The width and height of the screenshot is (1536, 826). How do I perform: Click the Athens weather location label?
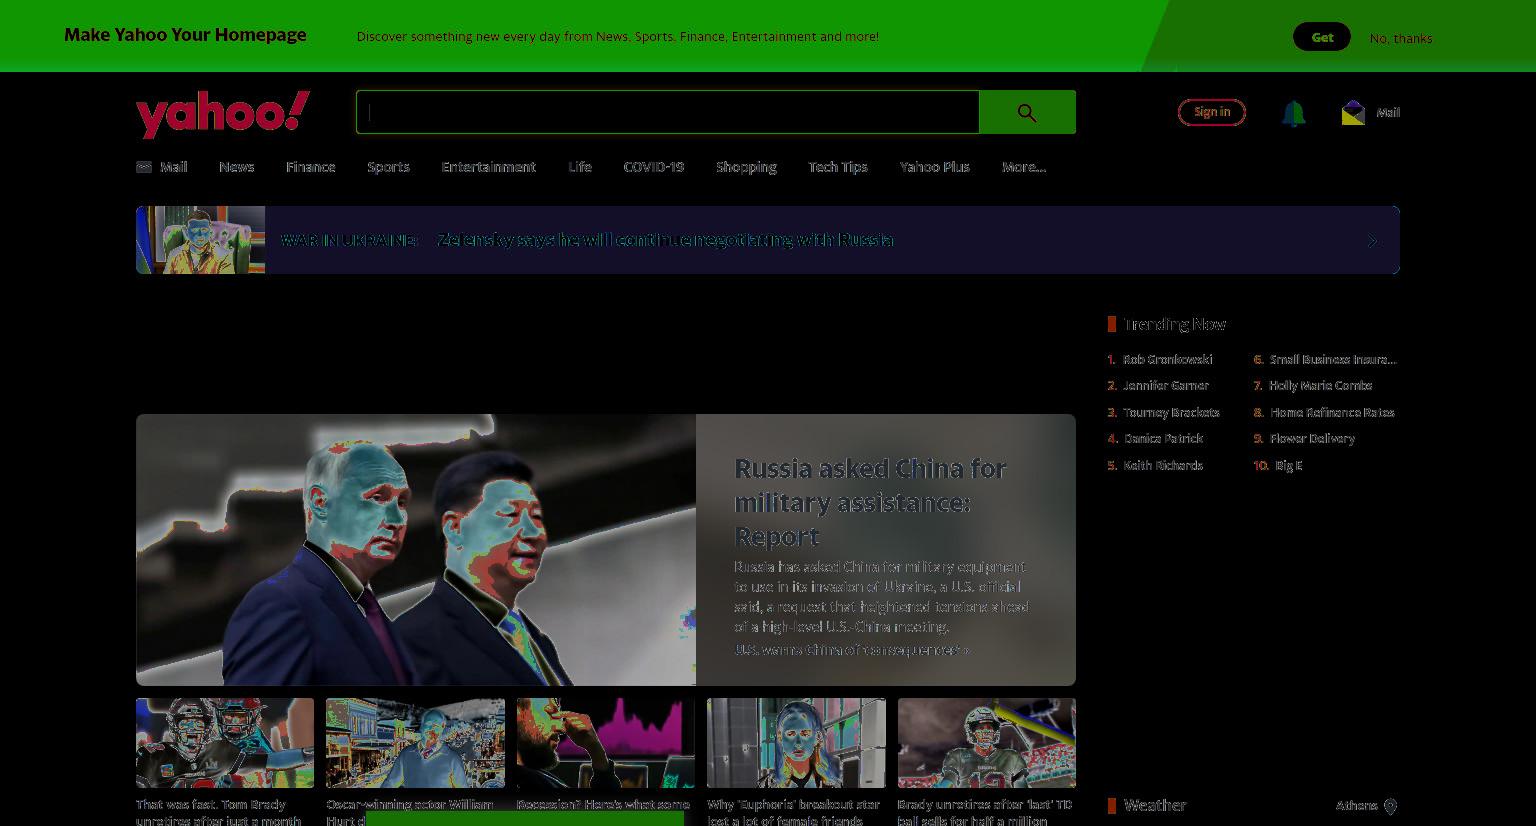click(1356, 805)
